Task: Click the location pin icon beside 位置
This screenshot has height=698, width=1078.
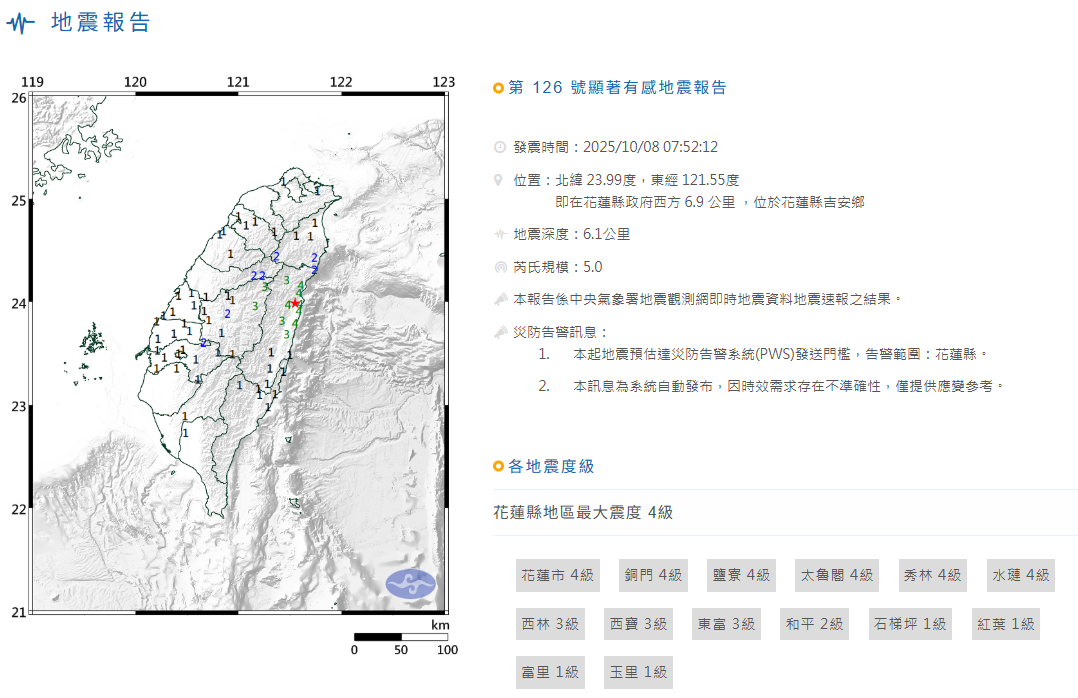Action: (x=500, y=180)
